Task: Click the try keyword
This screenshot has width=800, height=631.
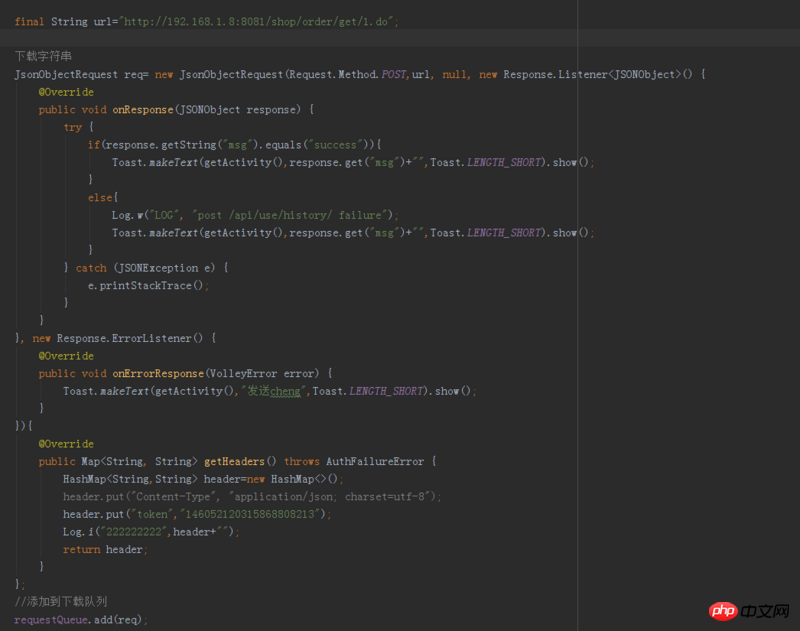Action: pyautogui.click(x=73, y=127)
